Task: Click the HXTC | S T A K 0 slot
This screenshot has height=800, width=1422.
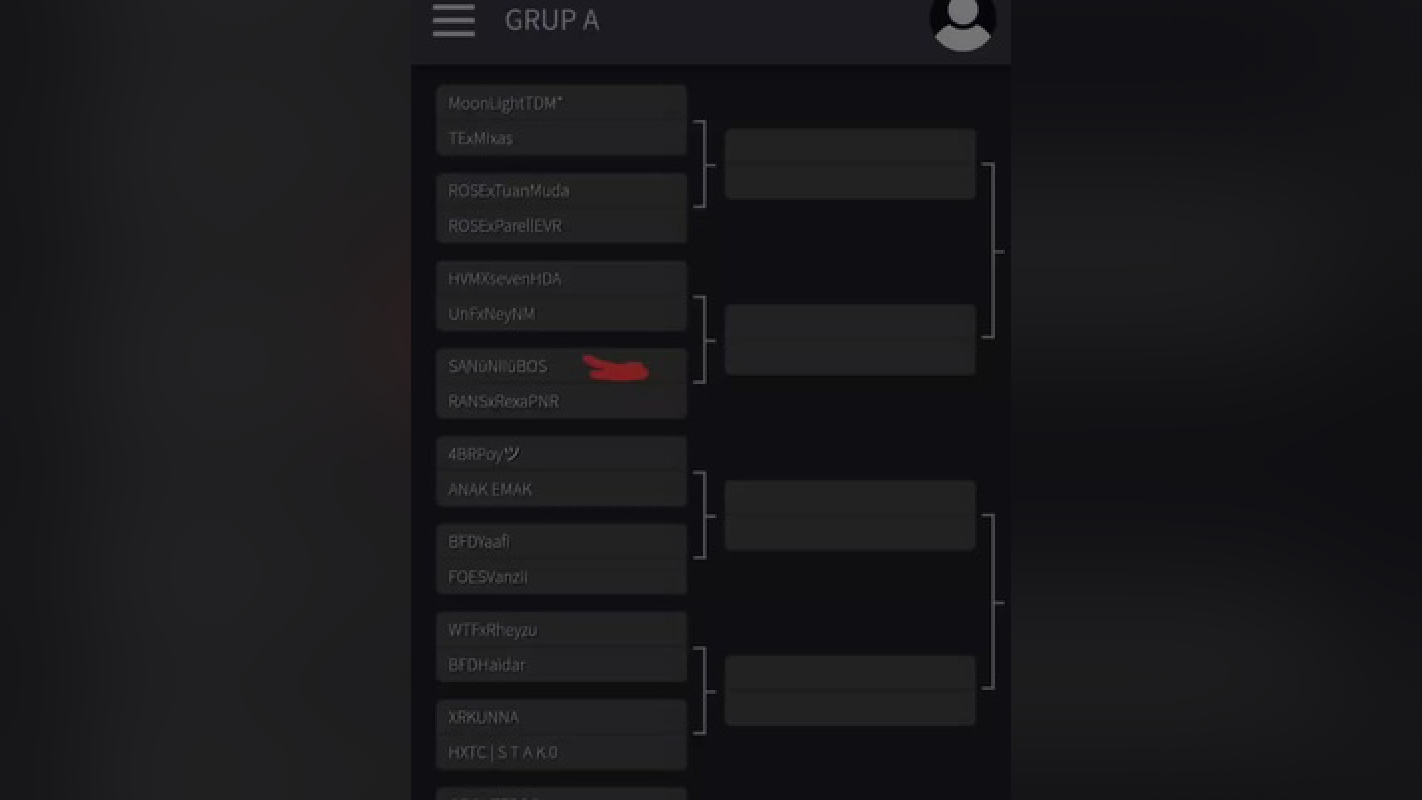Action: click(x=561, y=752)
